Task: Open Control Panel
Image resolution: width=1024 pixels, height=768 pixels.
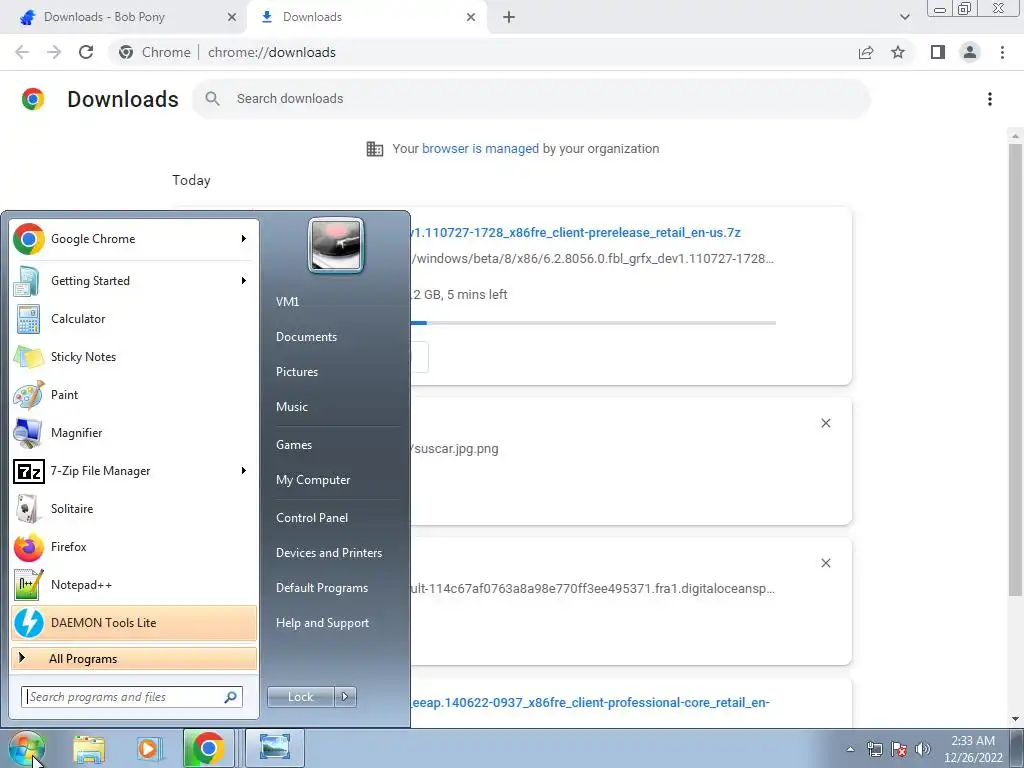Action: 312,518
